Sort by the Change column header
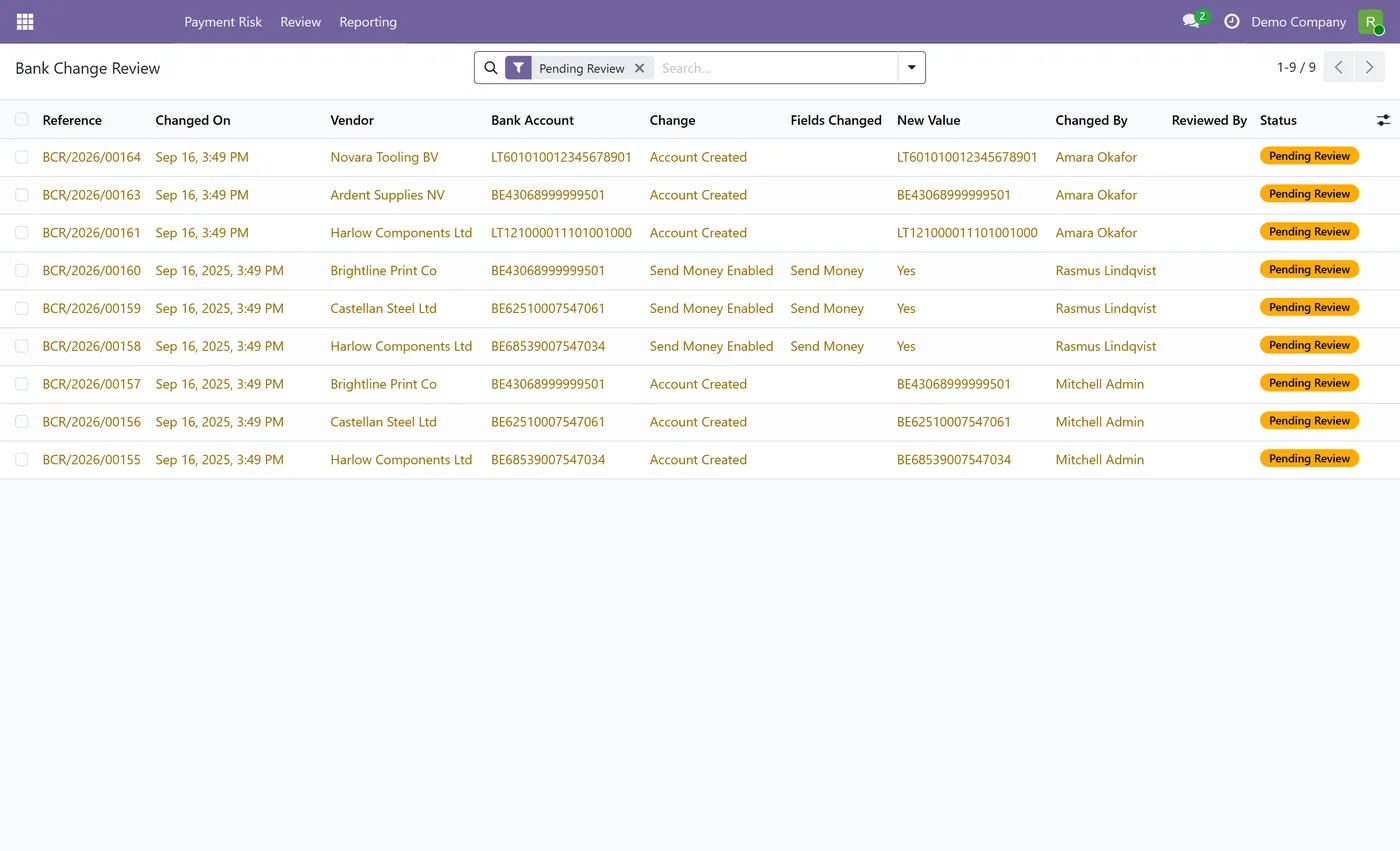 pyautogui.click(x=672, y=120)
